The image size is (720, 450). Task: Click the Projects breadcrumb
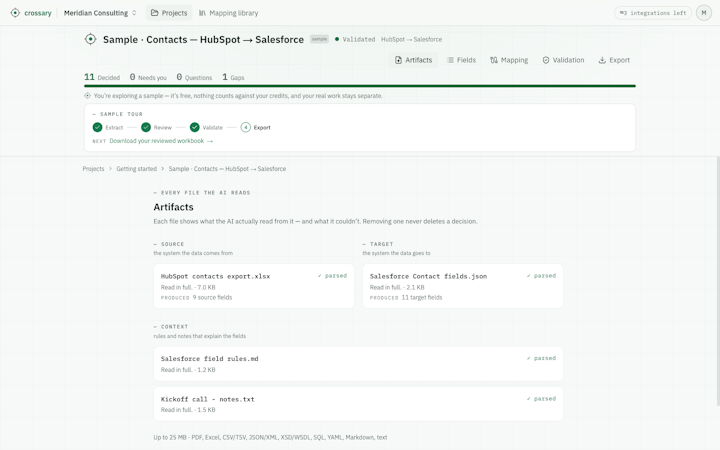93,169
